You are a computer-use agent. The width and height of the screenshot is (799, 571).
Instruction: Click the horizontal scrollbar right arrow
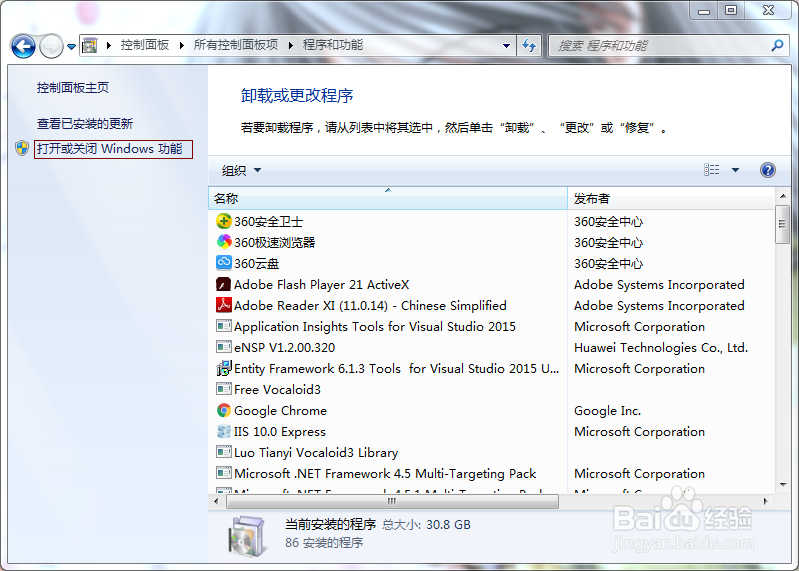765,501
